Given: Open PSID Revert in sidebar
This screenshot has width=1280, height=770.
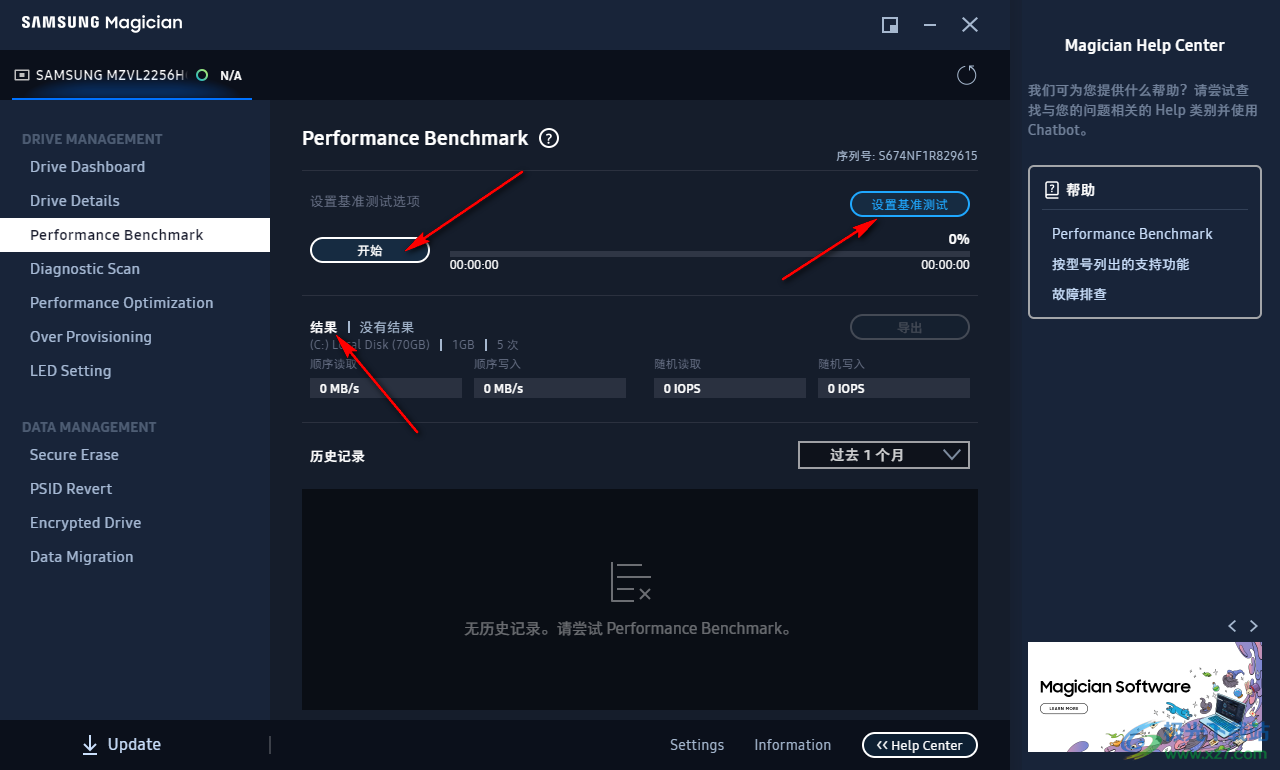Looking at the screenshot, I should (x=71, y=489).
